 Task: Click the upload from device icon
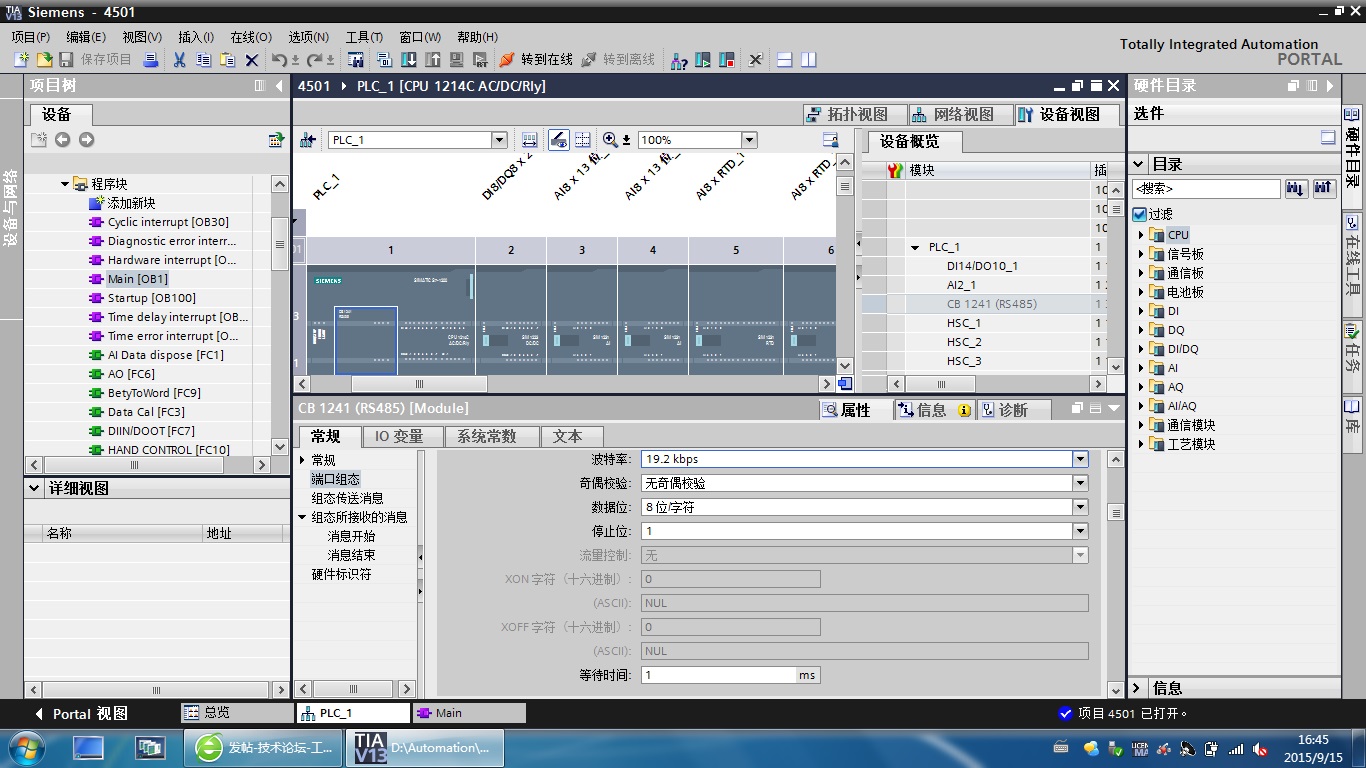pyautogui.click(x=432, y=60)
